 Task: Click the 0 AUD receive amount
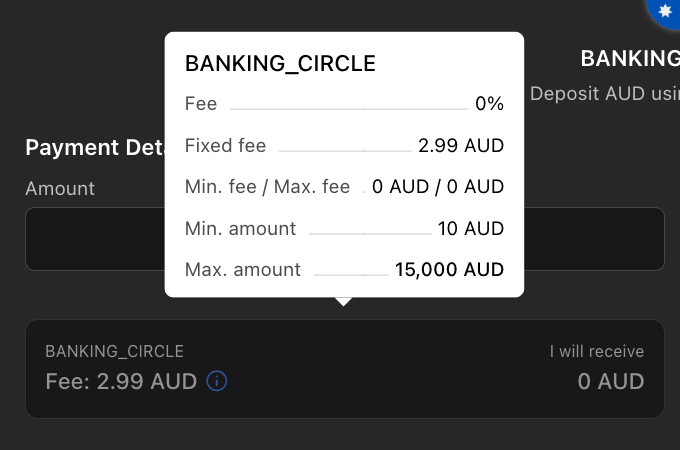pyautogui.click(x=611, y=381)
